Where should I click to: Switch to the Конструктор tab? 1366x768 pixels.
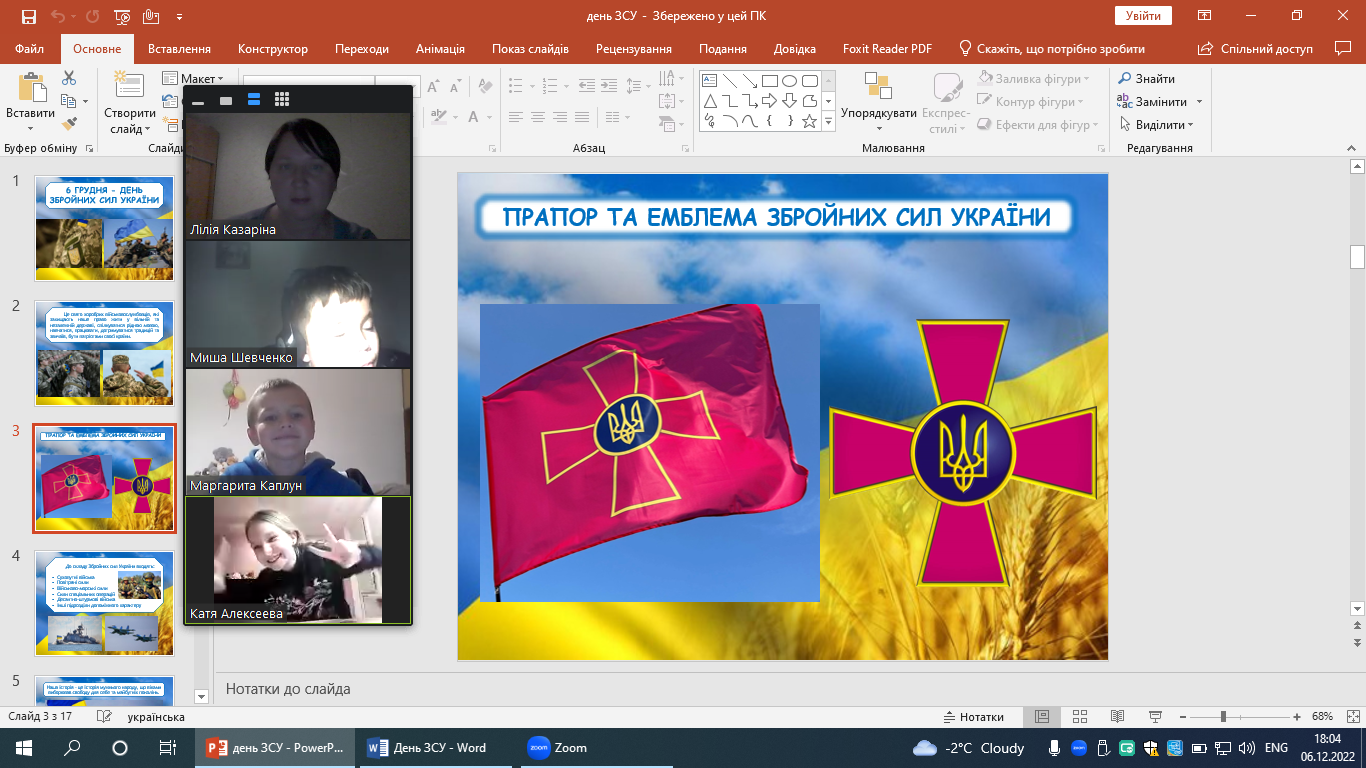click(273, 48)
